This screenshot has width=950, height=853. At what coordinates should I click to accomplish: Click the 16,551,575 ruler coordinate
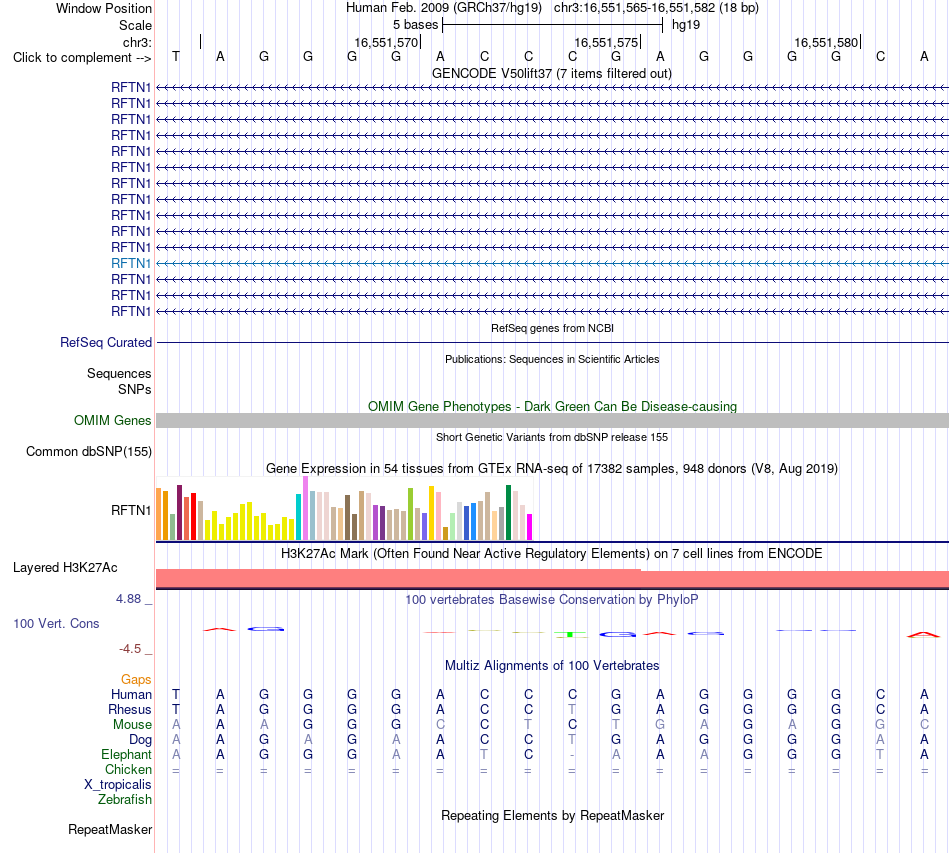click(606, 42)
